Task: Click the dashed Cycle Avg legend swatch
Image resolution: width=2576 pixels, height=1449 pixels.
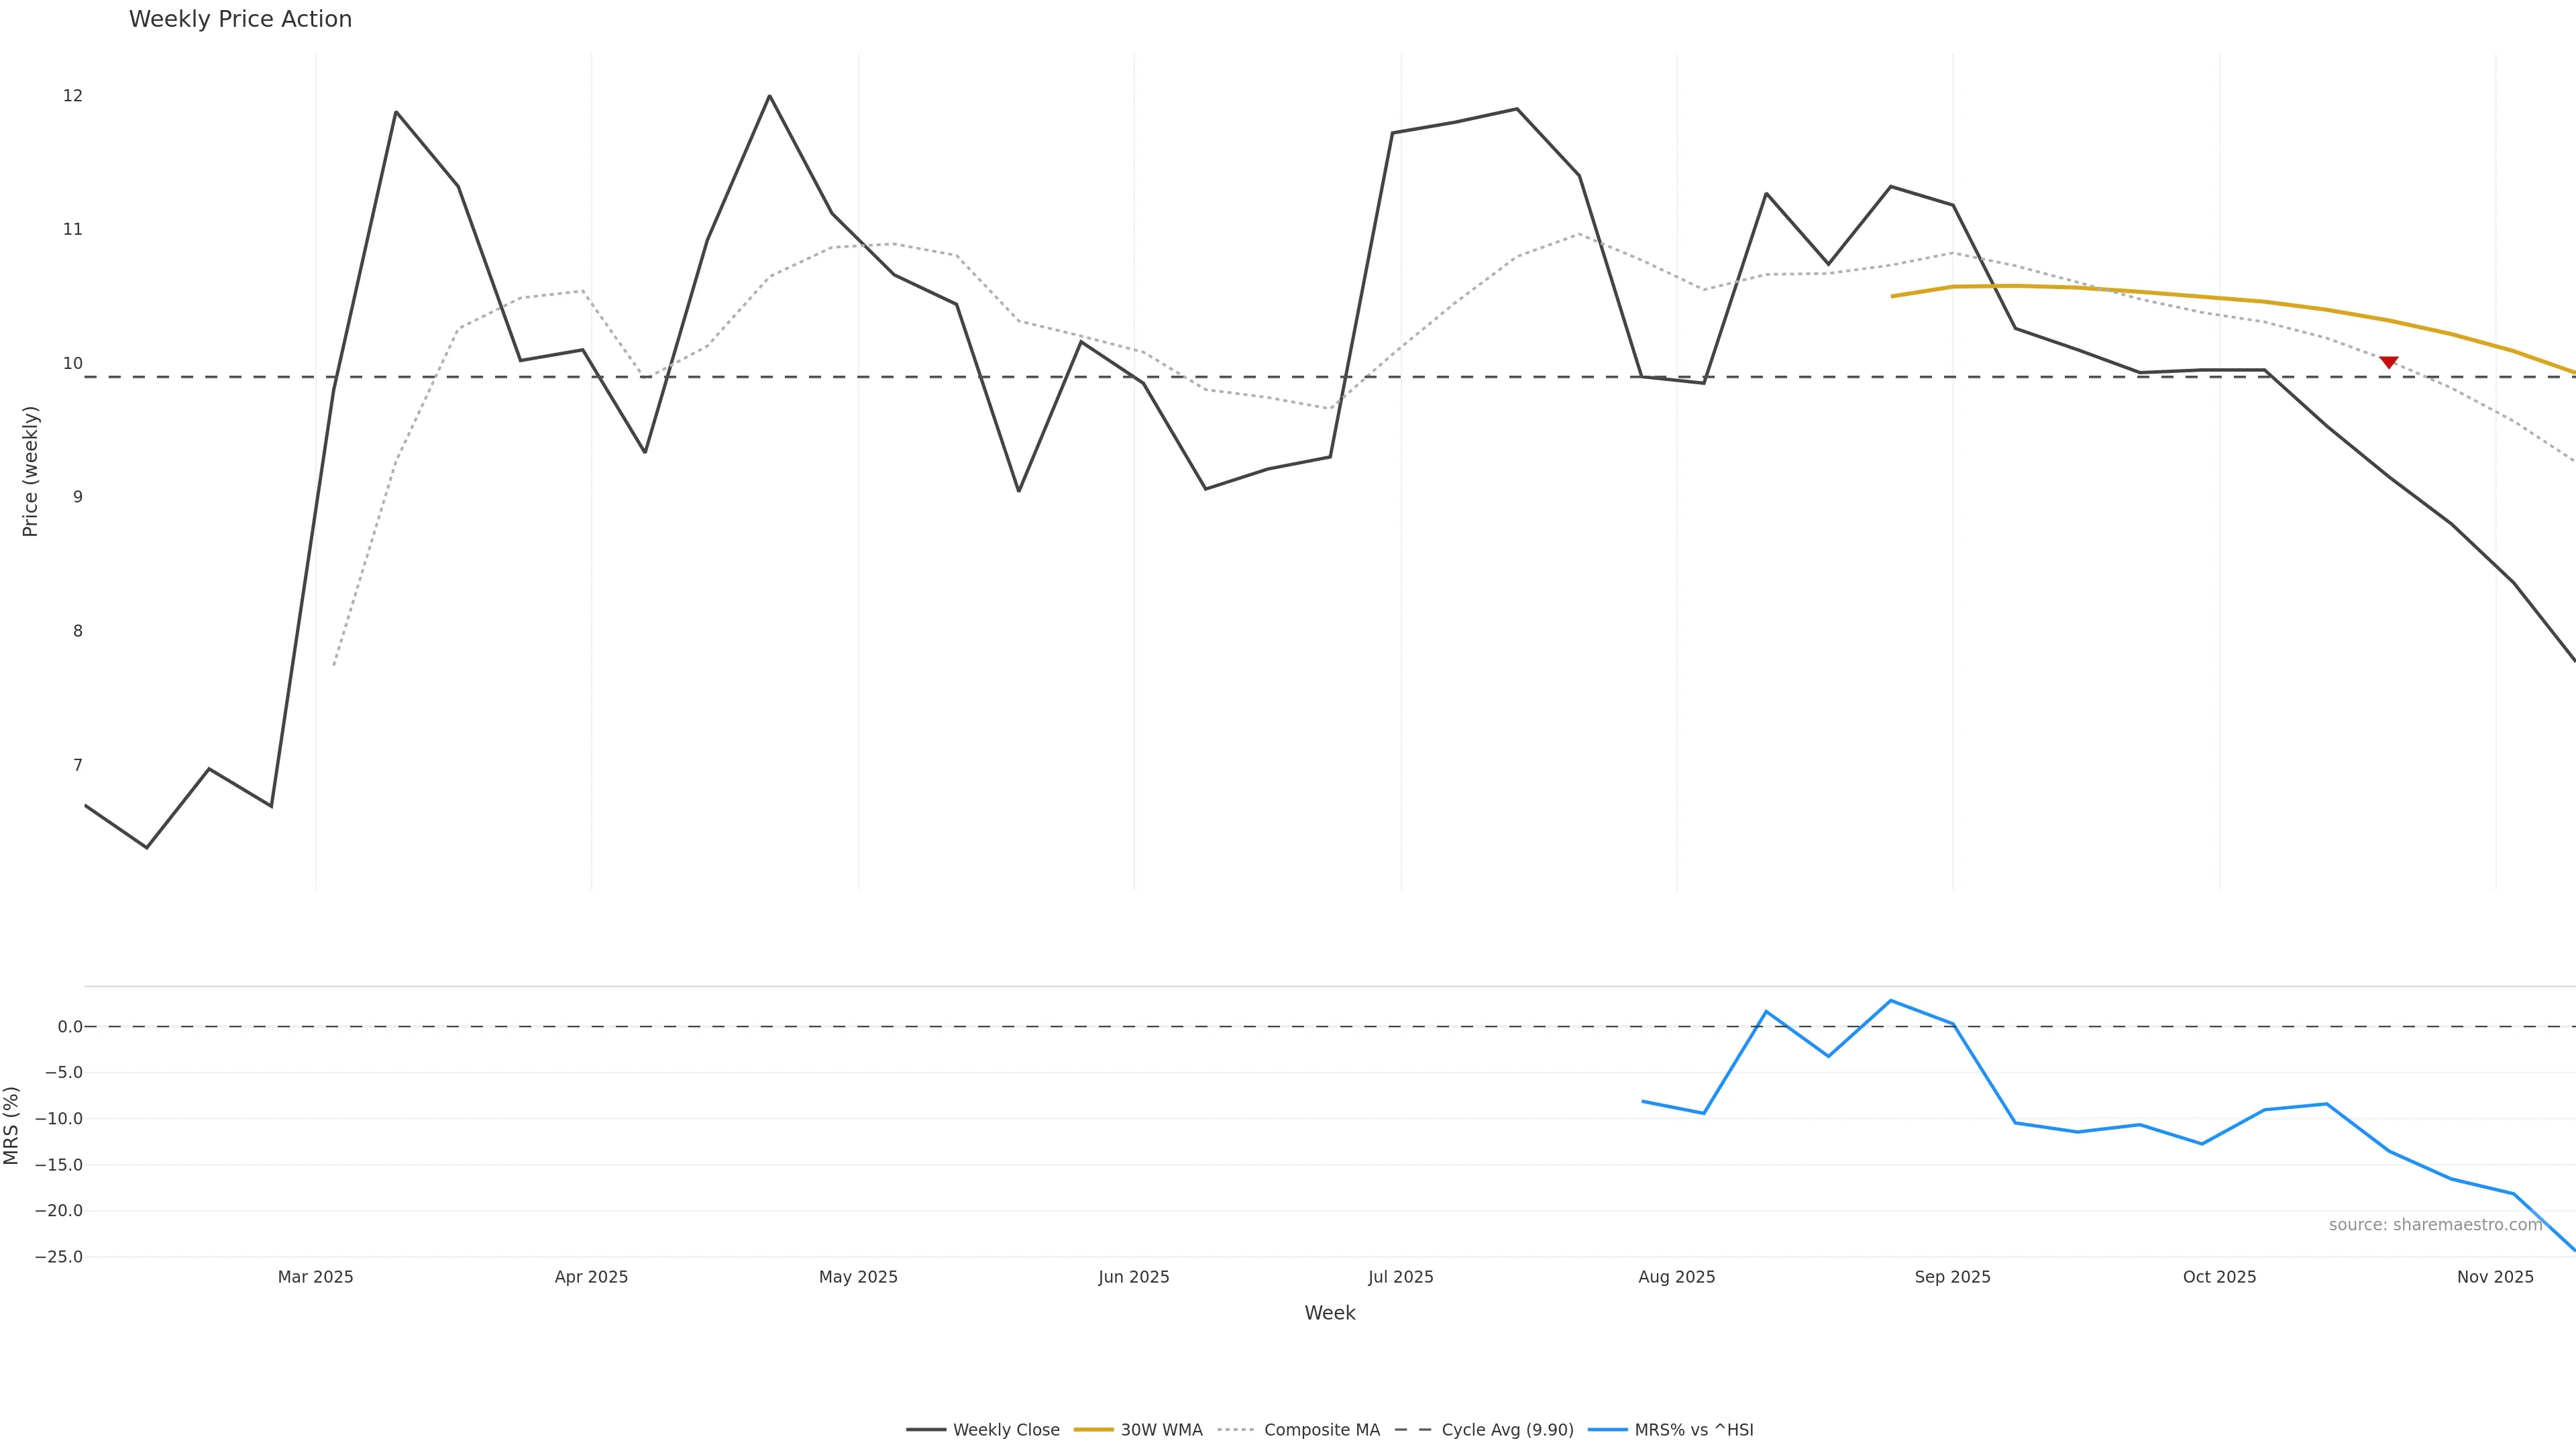Action: pyautogui.click(x=1413, y=1430)
